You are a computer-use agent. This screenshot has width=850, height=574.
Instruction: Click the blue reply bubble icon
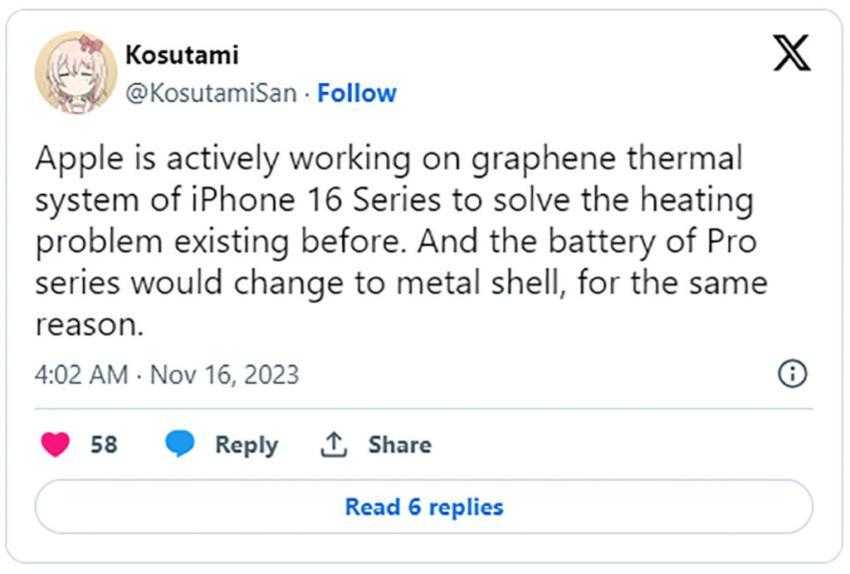(181, 444)
